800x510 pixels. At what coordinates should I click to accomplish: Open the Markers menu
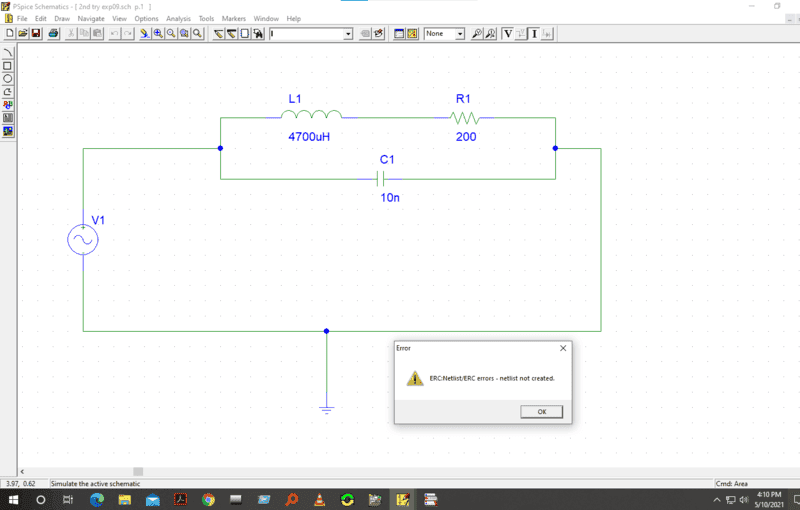[x=233, y=18]
